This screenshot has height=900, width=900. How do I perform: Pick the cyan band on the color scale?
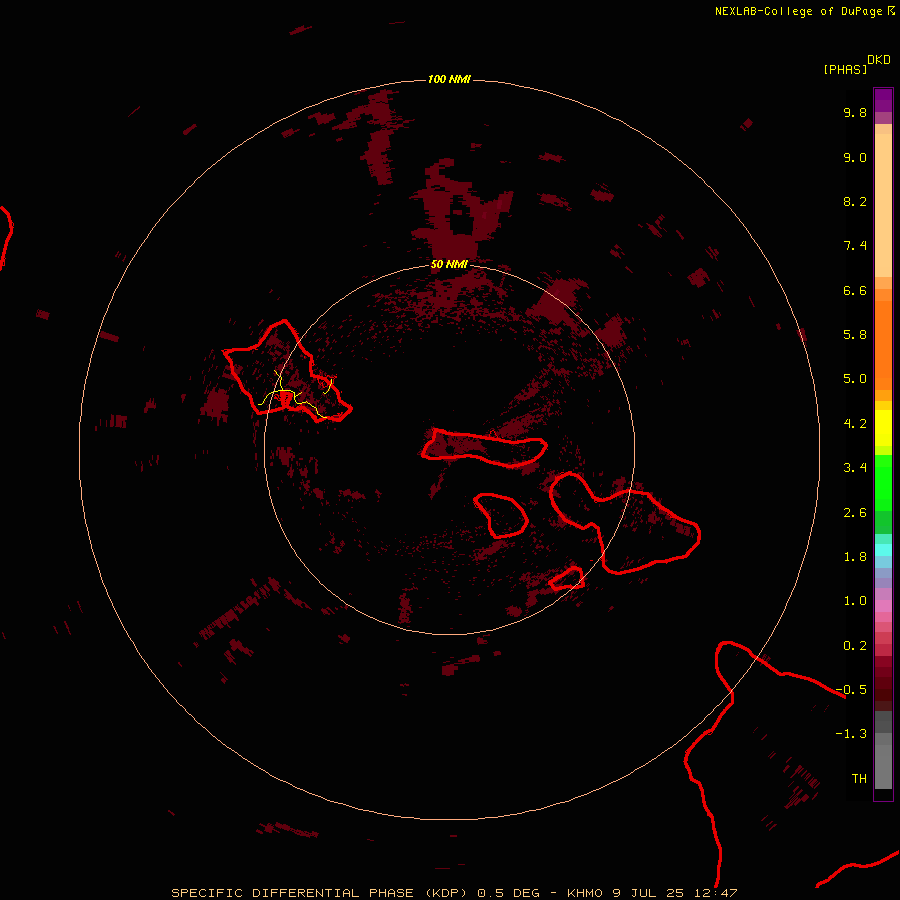[883, 550]
